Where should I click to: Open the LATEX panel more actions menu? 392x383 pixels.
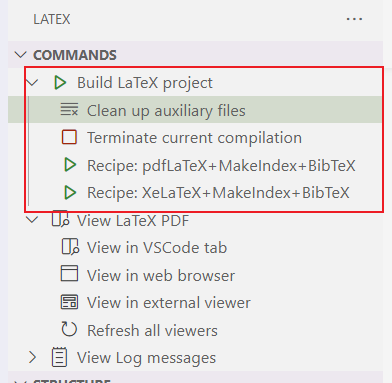[354, 19]
